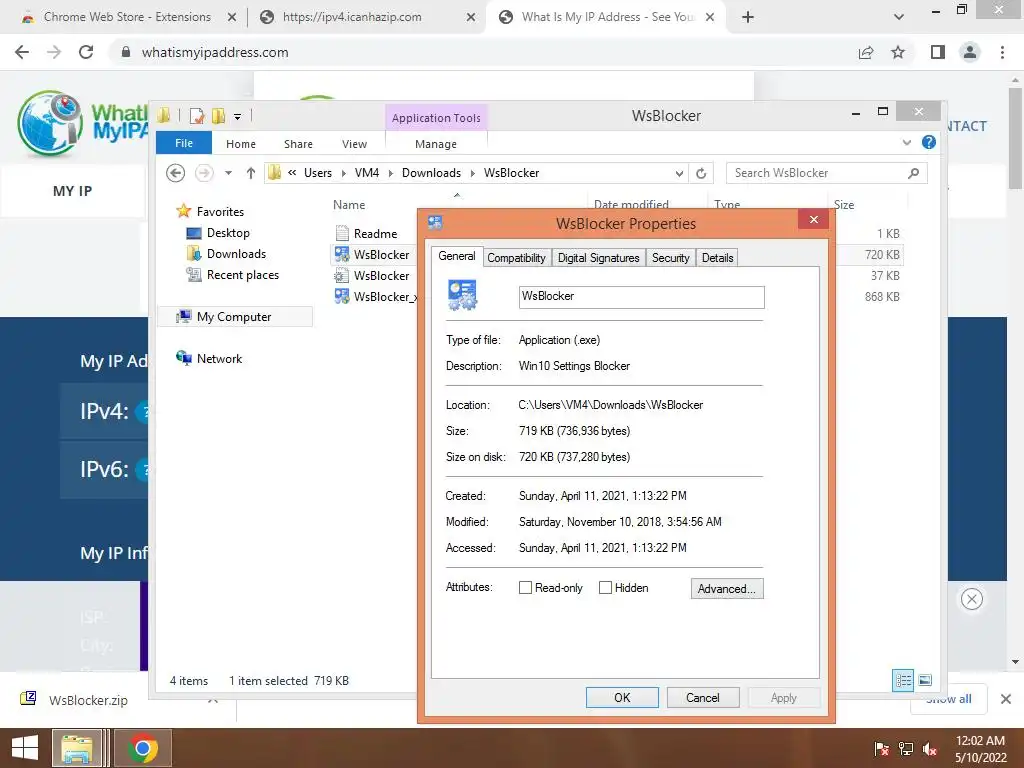1024x768 pixels.
Task: Open Windows Start menu
Action: [x=25, y=748]
